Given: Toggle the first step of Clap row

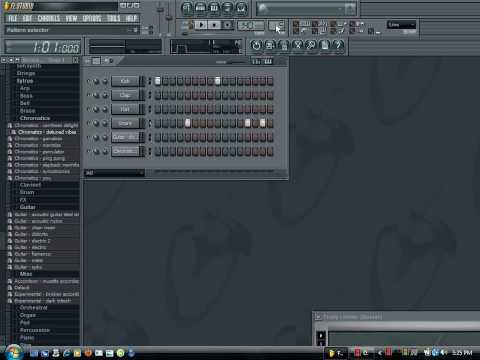Looking at the screenshot, I should click(x=158, y=95).
